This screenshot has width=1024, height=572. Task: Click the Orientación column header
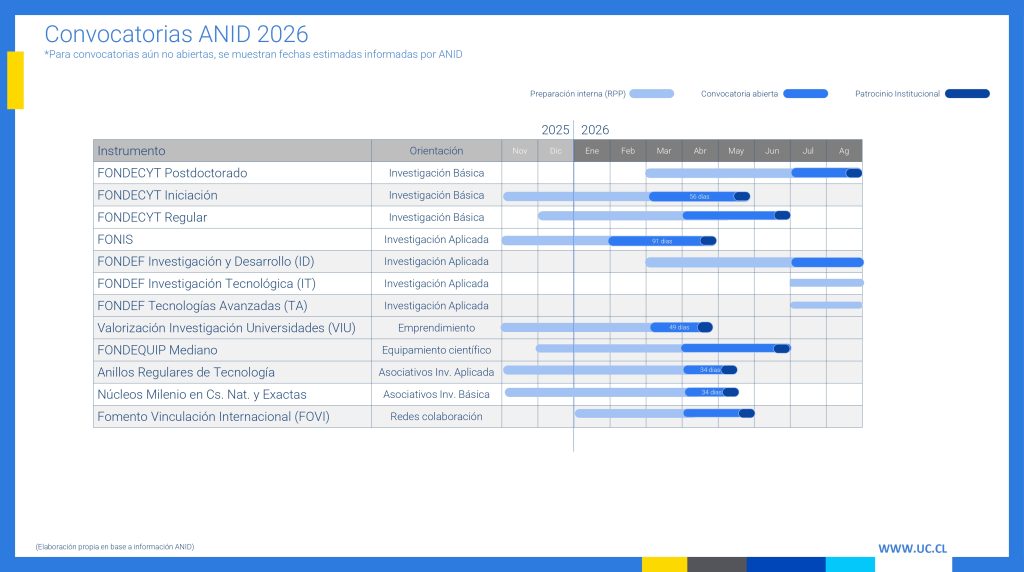pos(436,151)
